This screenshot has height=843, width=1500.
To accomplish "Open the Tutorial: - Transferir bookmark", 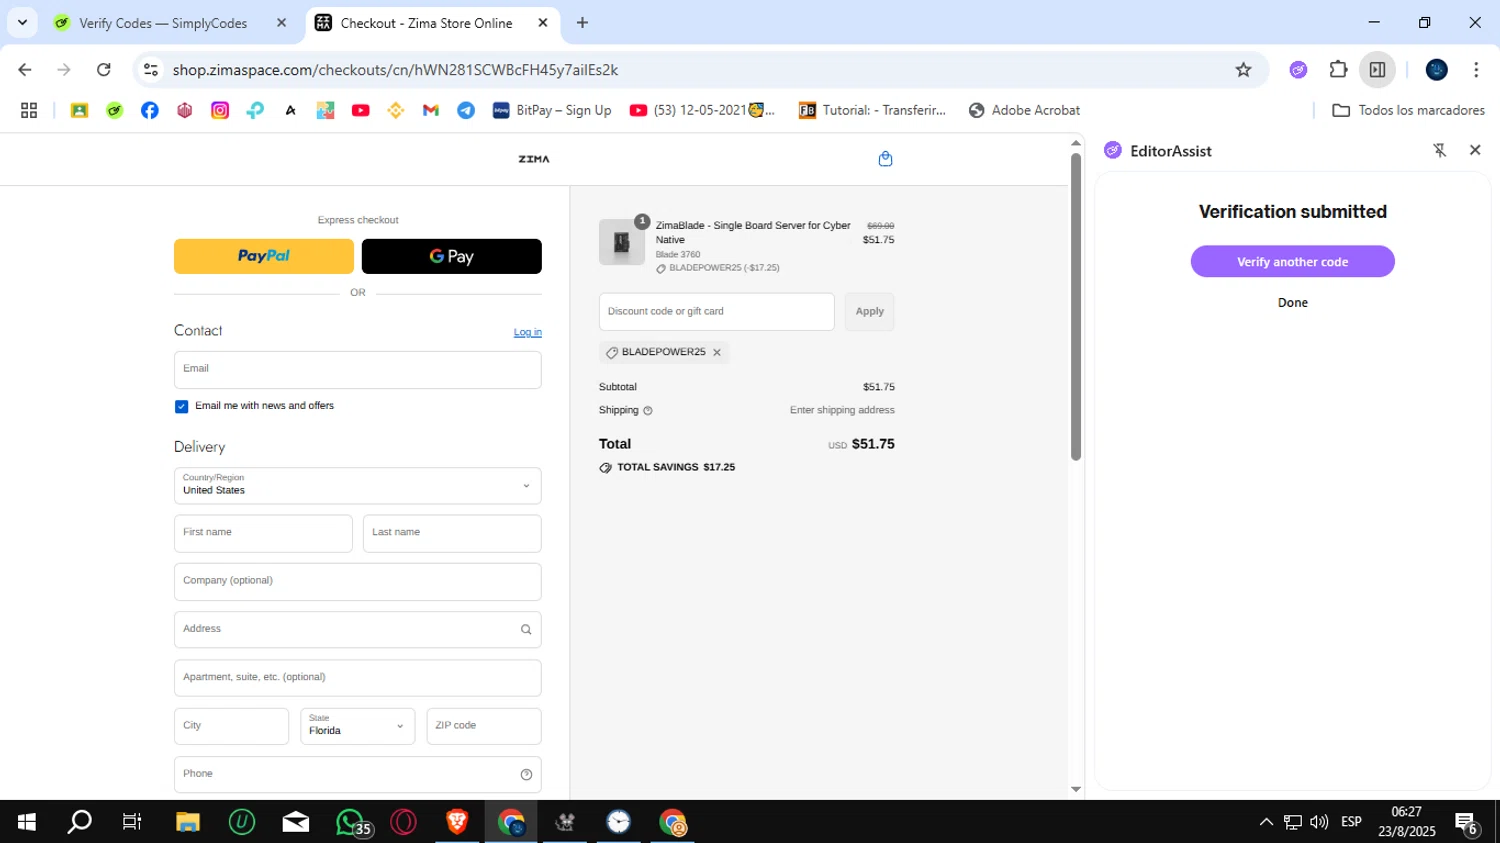I will pos(872,110).
